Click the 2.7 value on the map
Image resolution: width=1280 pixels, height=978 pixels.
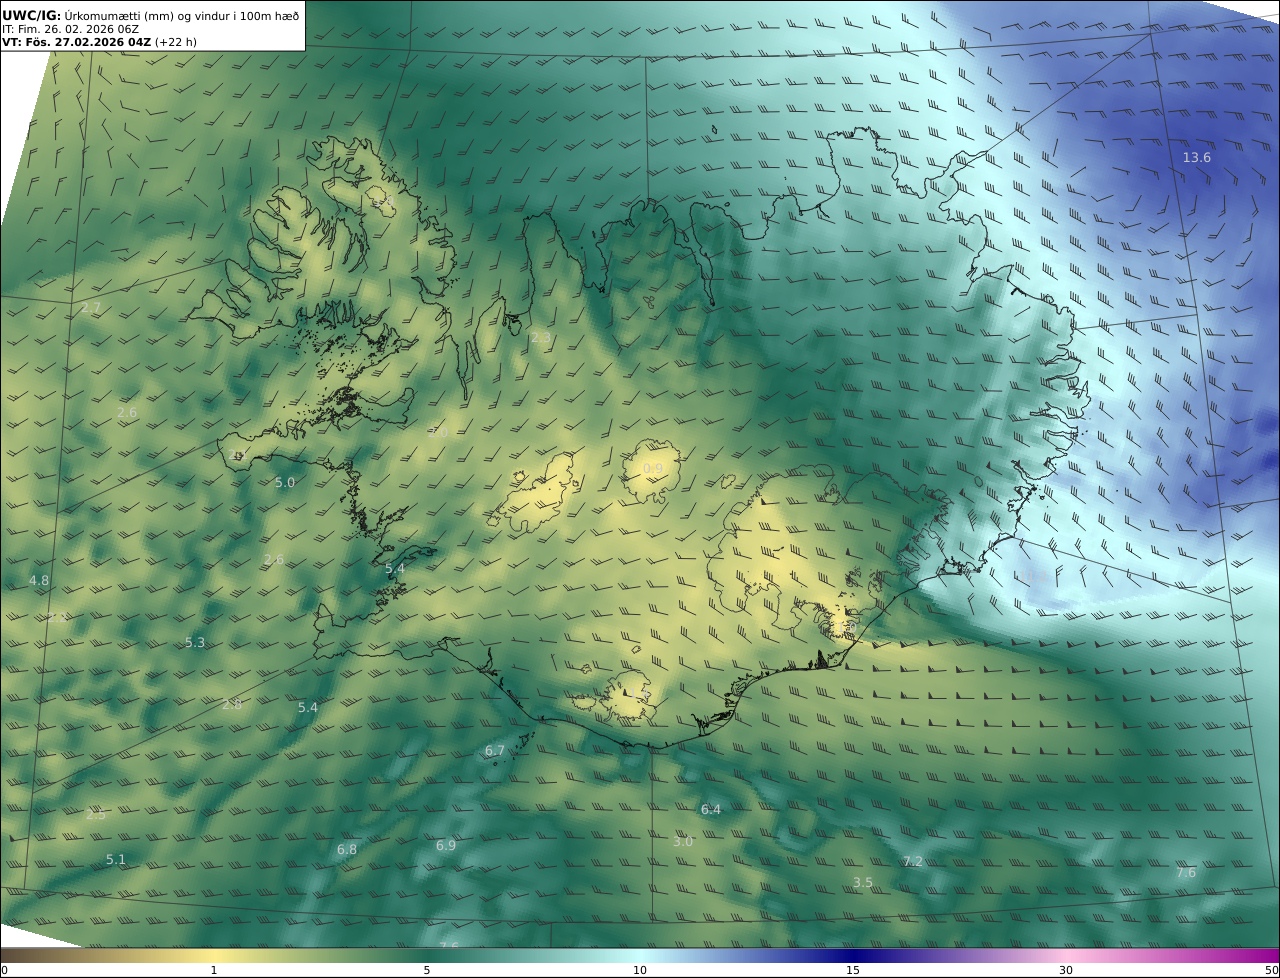click(x=91, y=307)
